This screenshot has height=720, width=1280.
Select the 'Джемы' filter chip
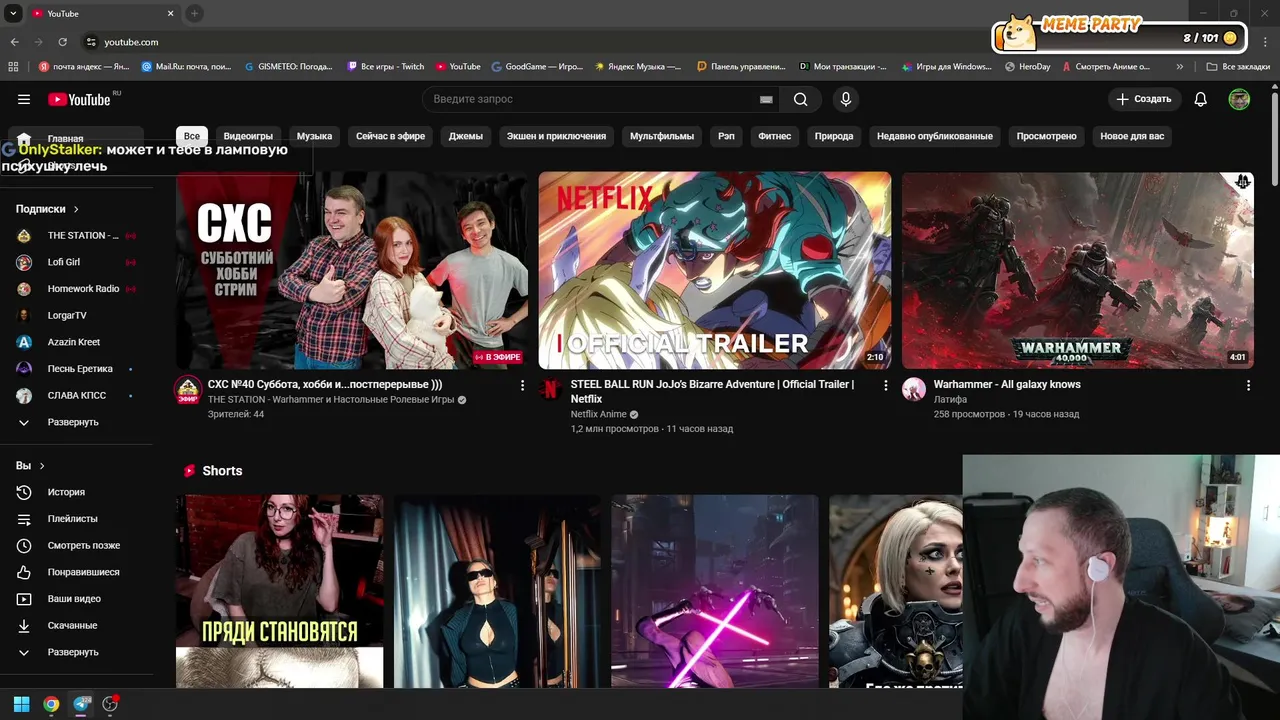tap(466, 136)
